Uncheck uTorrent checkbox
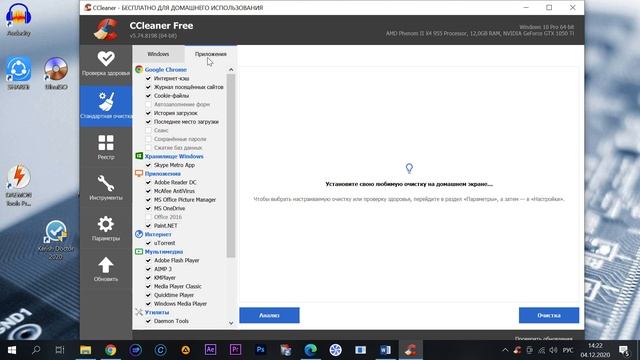The image size is (640, 360). coord(148,243)
